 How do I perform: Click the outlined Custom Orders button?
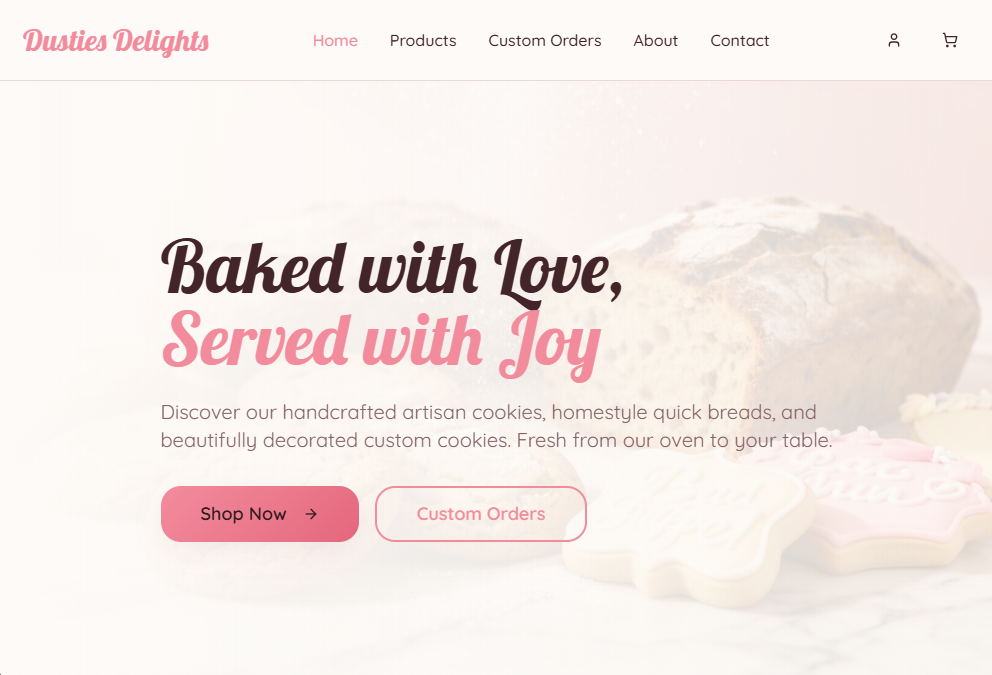coord(481,514)
